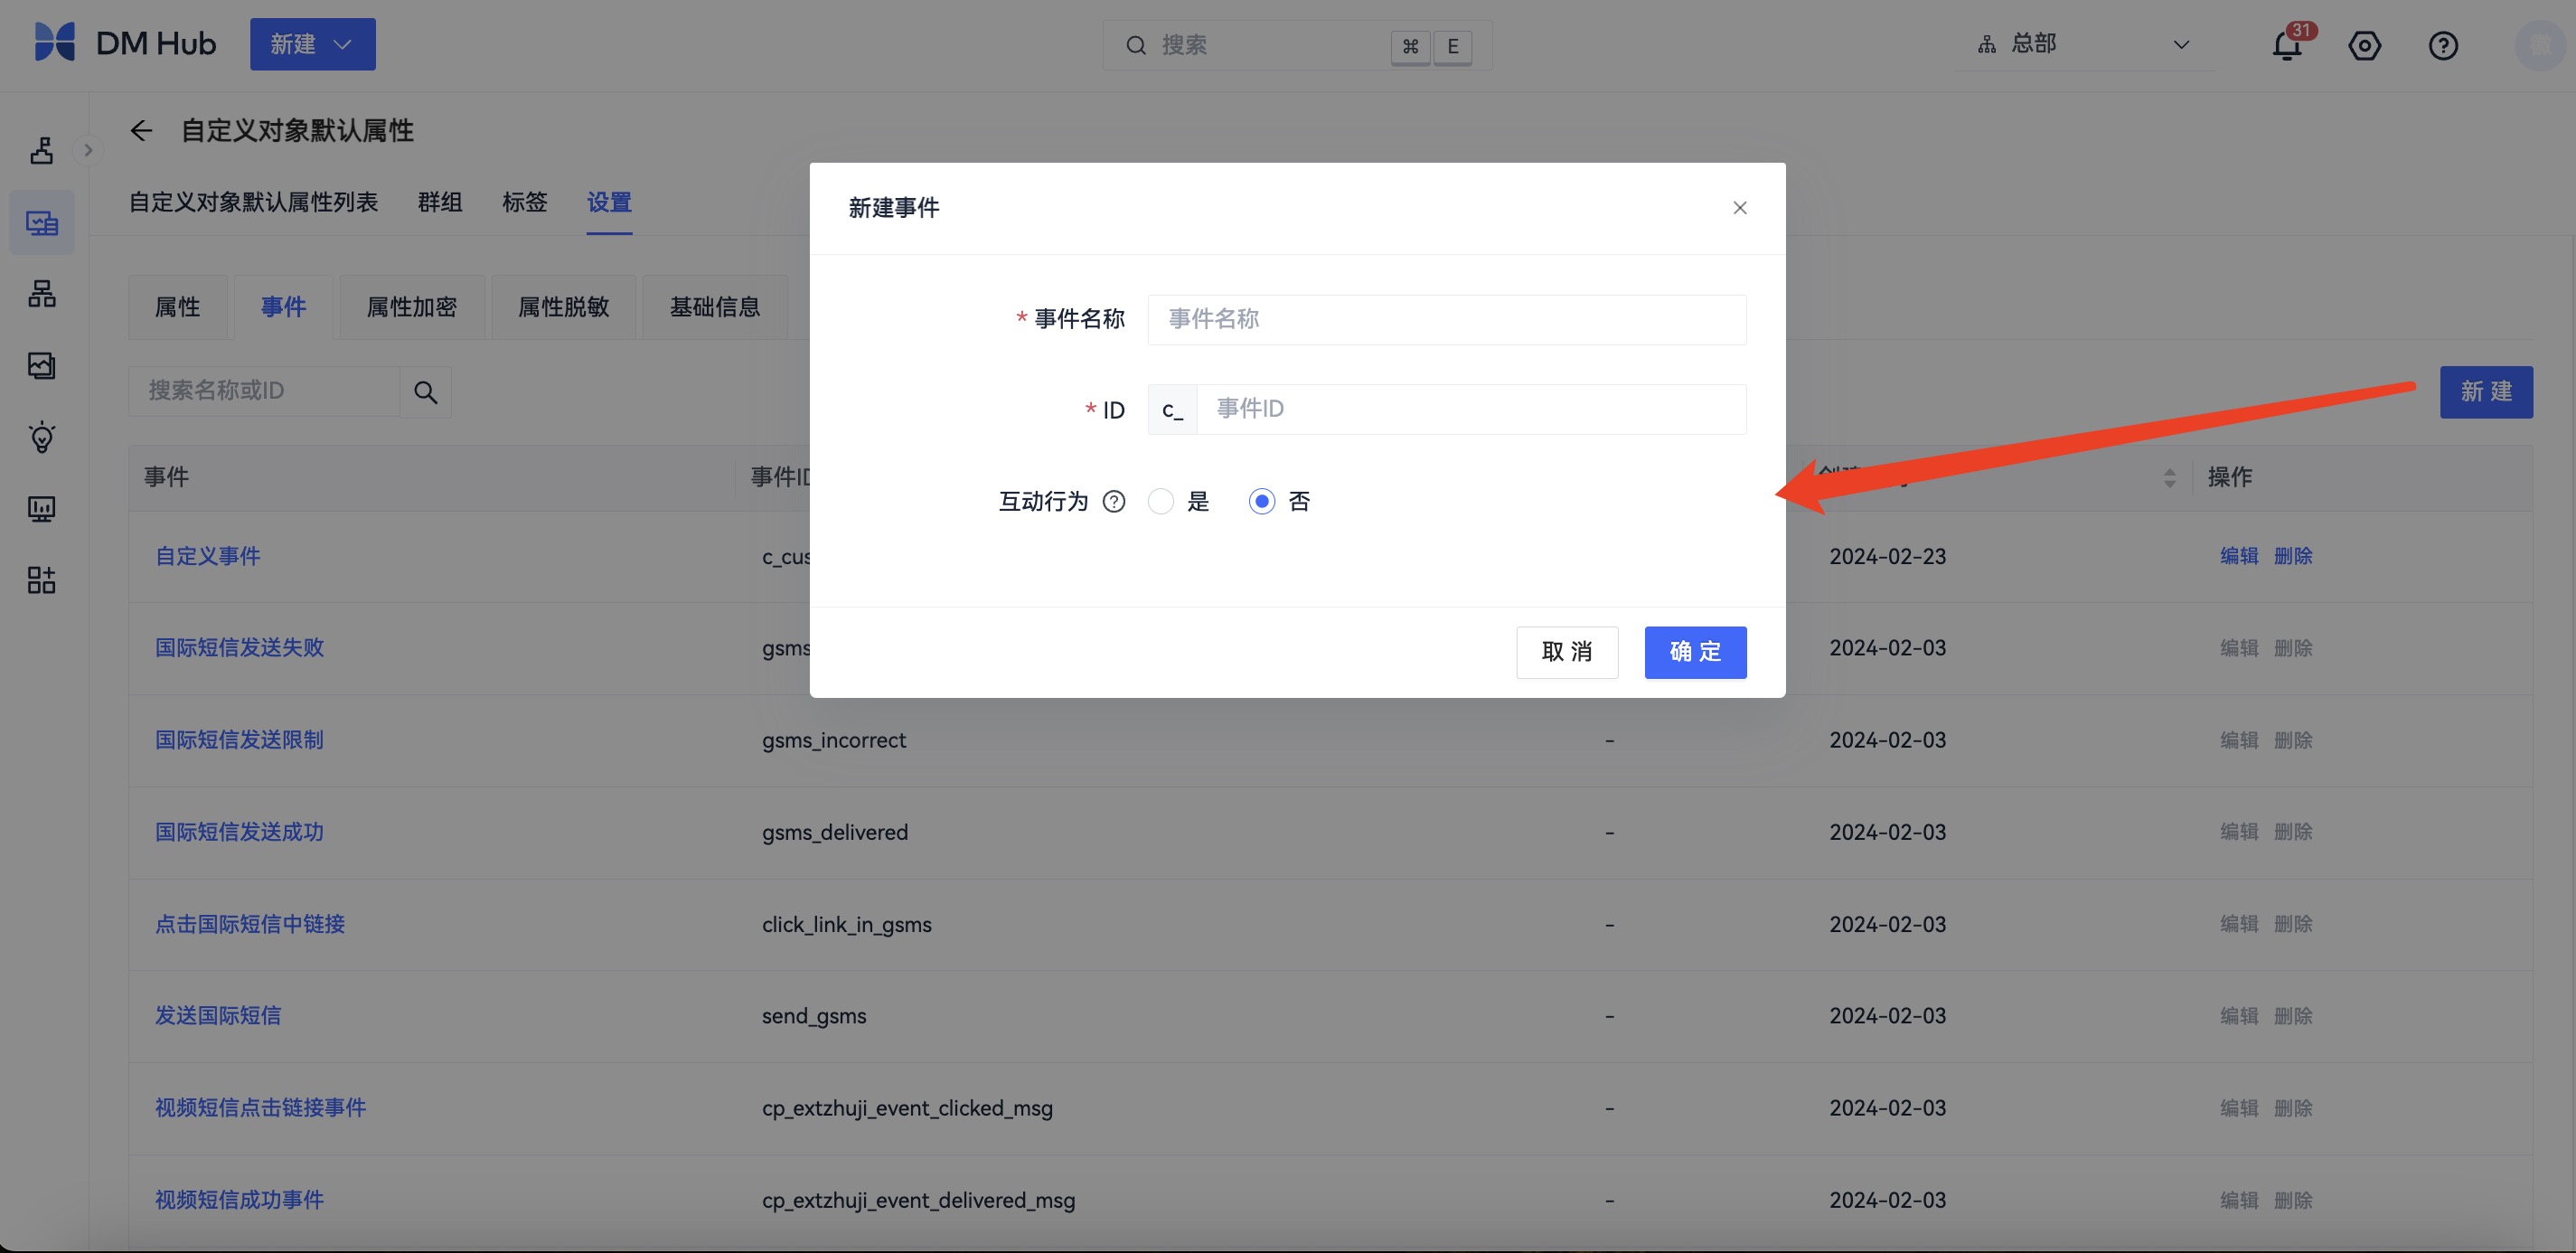
Task: Click 编辑 for 自定义事件 row
Action: [2239, 556]
